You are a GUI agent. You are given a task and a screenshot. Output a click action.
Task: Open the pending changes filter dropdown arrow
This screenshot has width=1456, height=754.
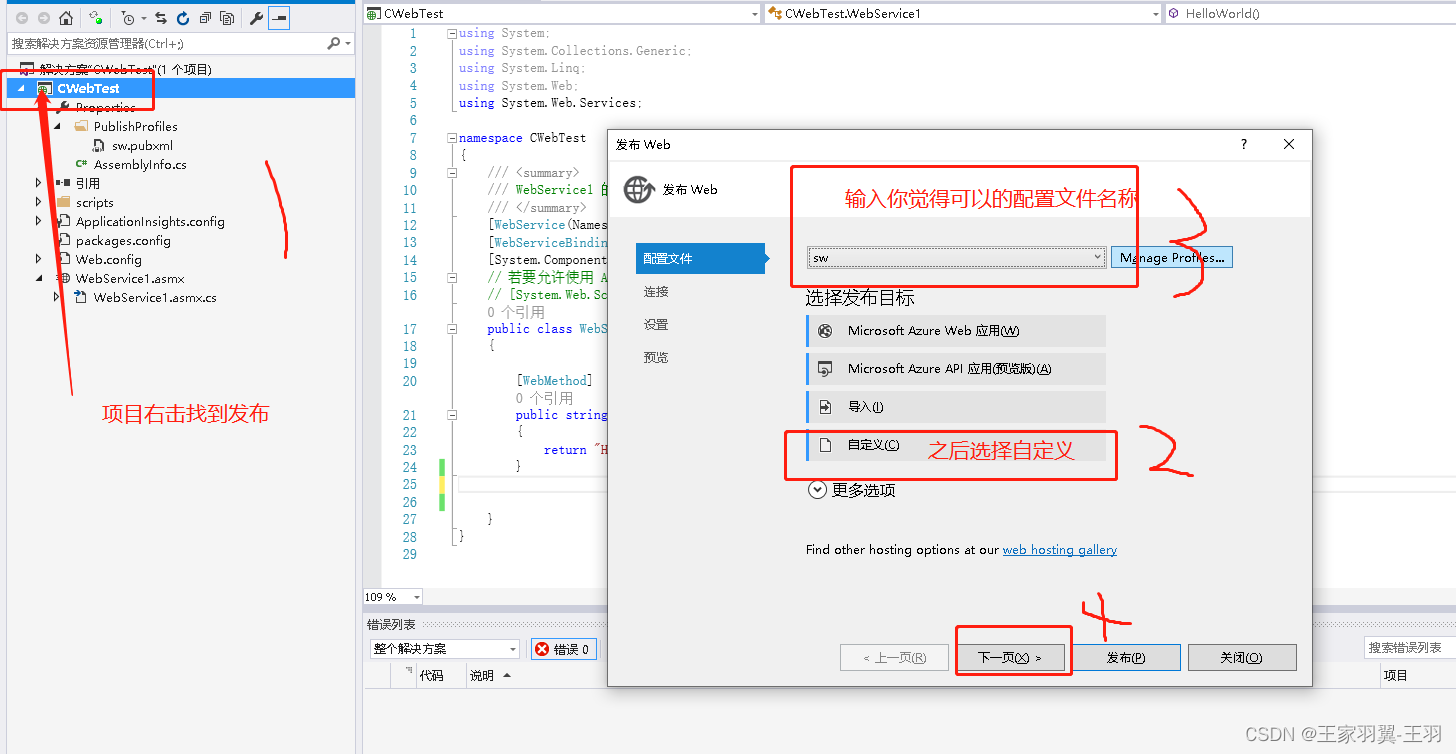[x=143, y=19]
